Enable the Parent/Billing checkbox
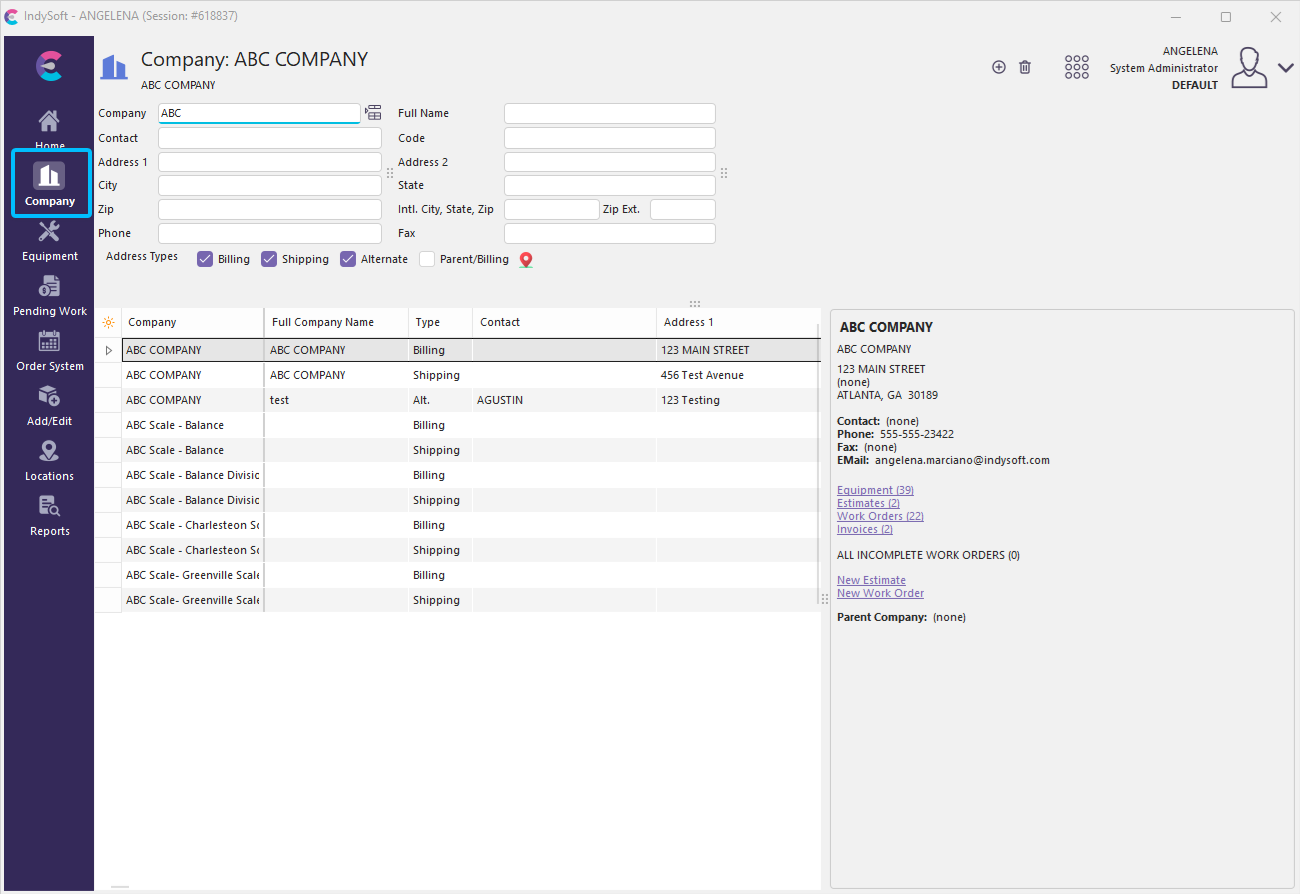 tap(427, 259)
